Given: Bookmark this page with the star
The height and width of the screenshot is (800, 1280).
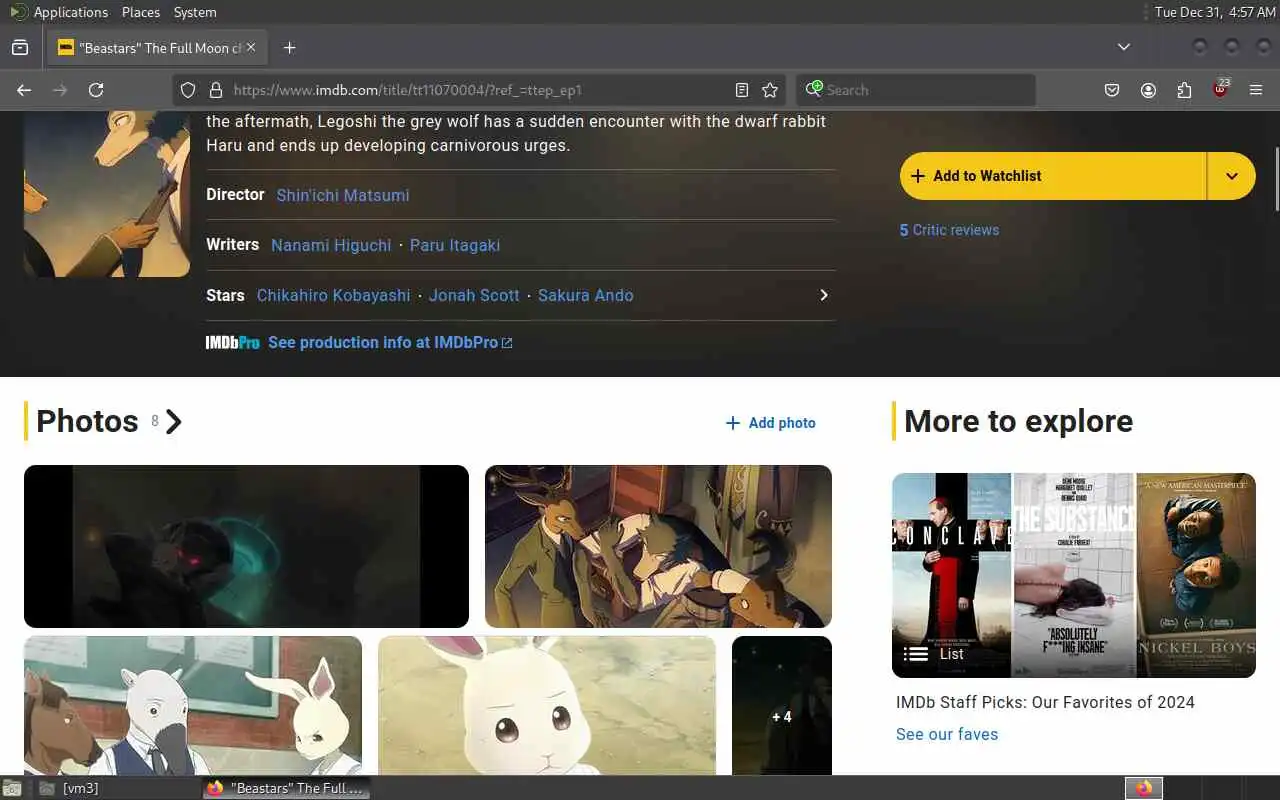Looking at the screenshot, I should tap(770, 90).
